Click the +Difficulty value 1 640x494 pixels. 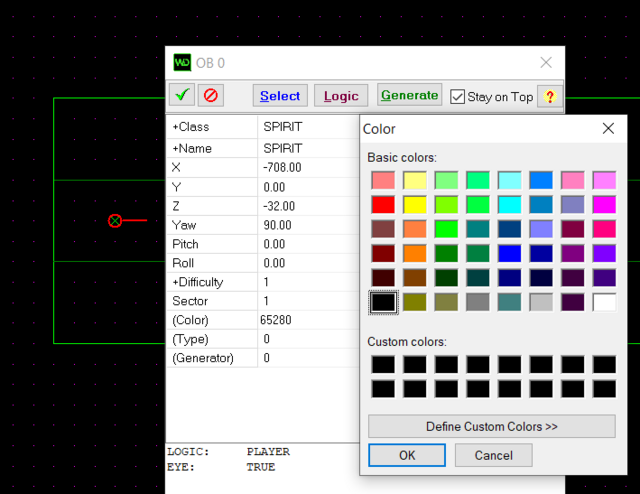pyautogui.click(x=266, y=282)
